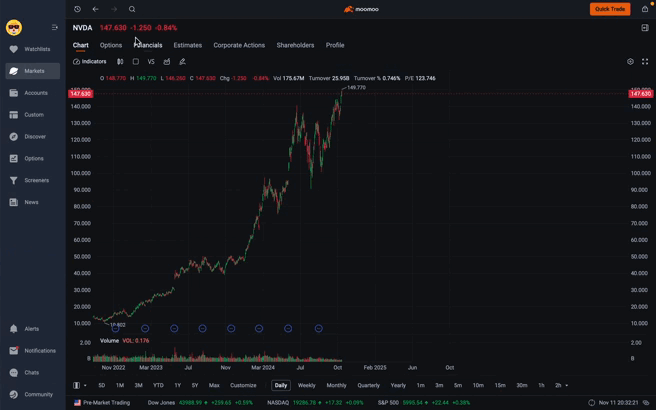Open Discover in the sidebar
The width and height of the screenshot is (656, 410).
coord(33,136)
